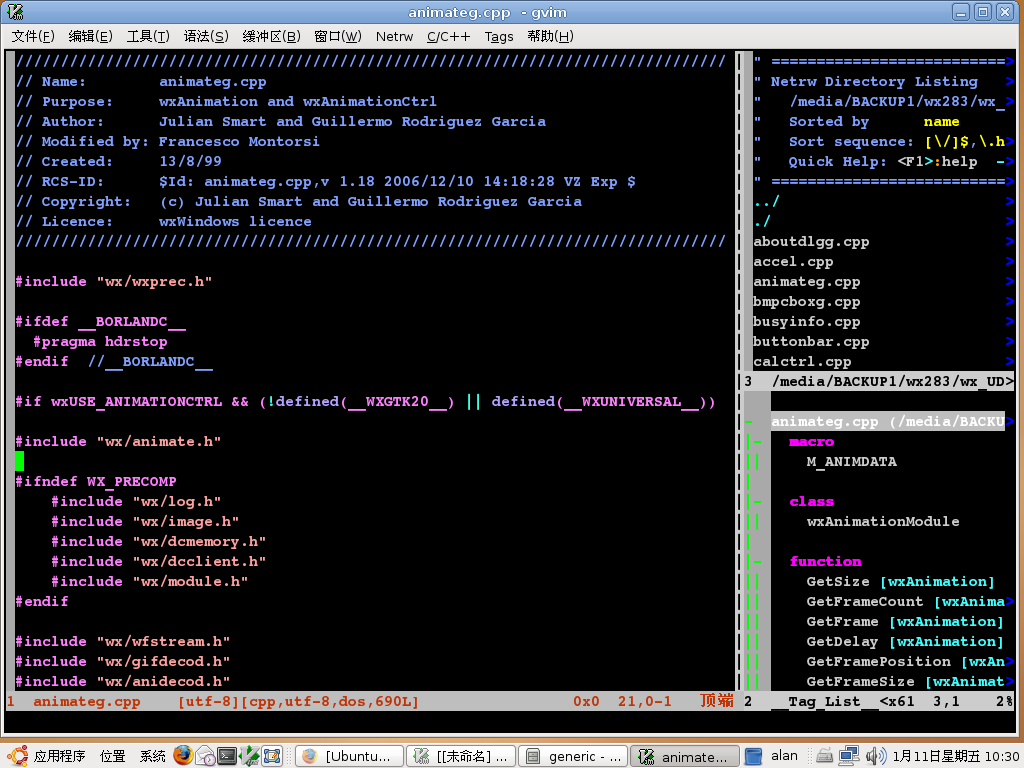Open aboutdlgg.cpp in Netrw listing
Image resolution: width=1024 pixels, height=768 pixels.
click(811, 242)
